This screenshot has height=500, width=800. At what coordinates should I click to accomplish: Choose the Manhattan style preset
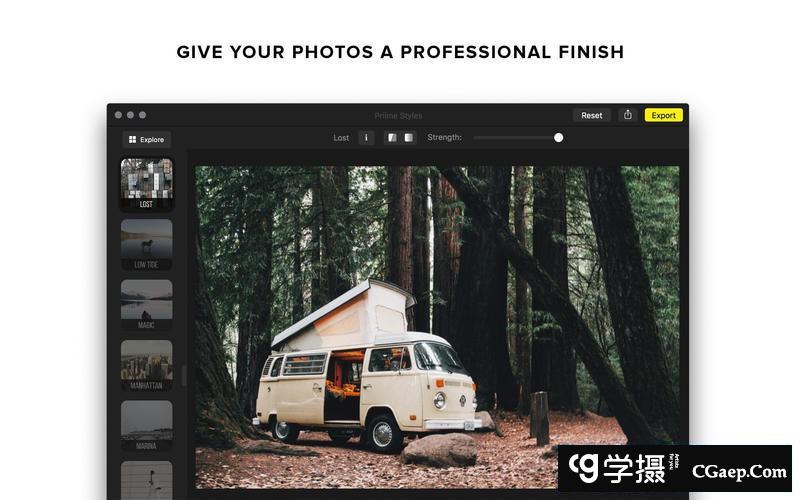(146, 365)
